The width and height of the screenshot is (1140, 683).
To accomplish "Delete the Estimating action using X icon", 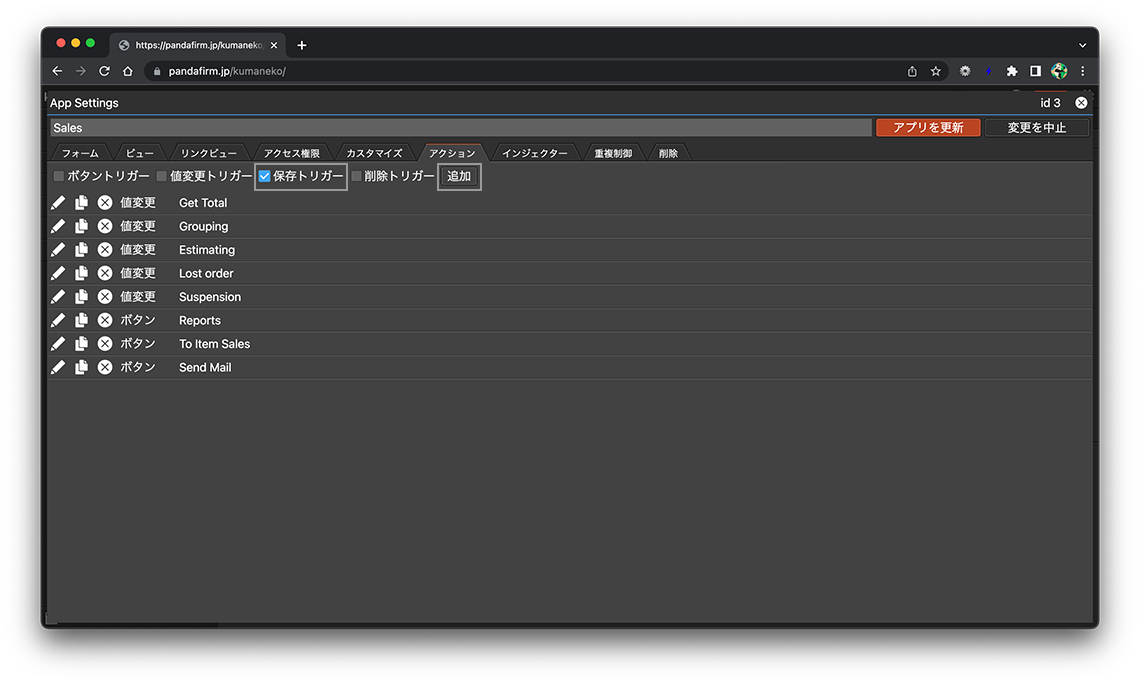I will 104,250.
